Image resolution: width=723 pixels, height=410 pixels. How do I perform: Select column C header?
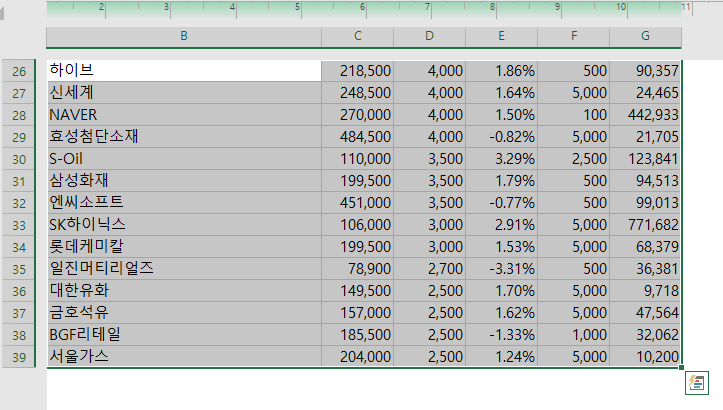(357, 36)
